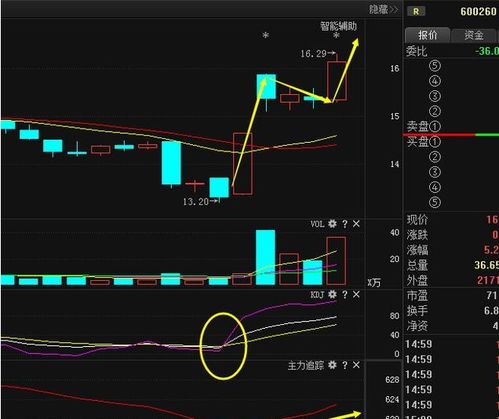Click the tallest cyan volume bar
Image resolution: width=499 pixels, height=419 pixels.
pos(265,257)
